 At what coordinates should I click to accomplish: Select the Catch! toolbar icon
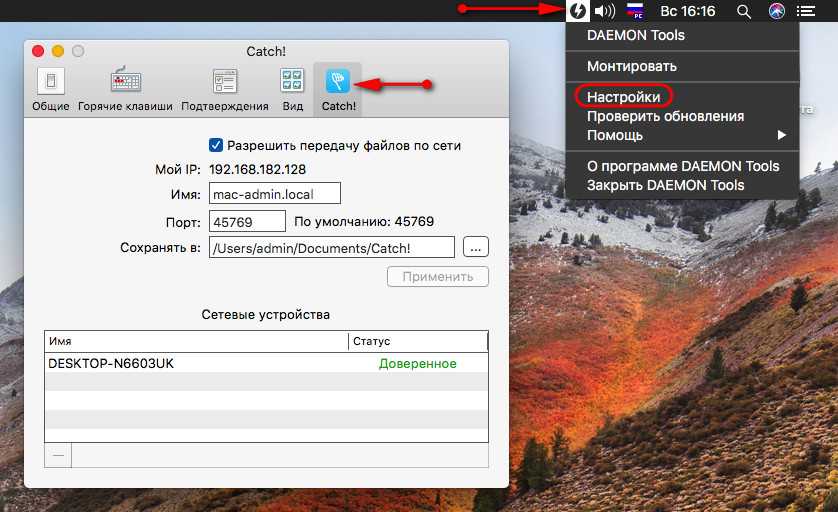tap(338, 88)
